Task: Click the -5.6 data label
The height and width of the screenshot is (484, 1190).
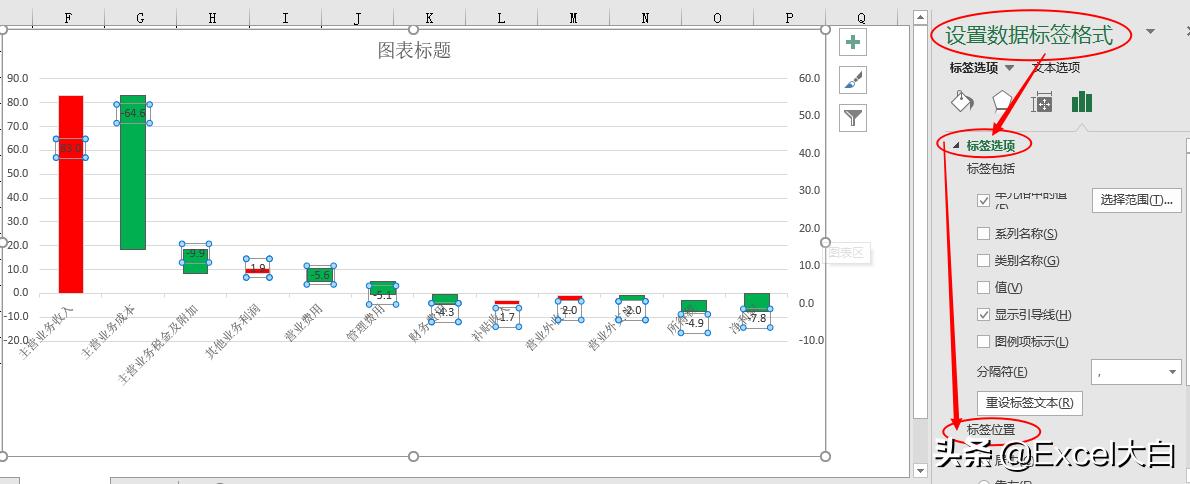Action: (x=320, y=275)
